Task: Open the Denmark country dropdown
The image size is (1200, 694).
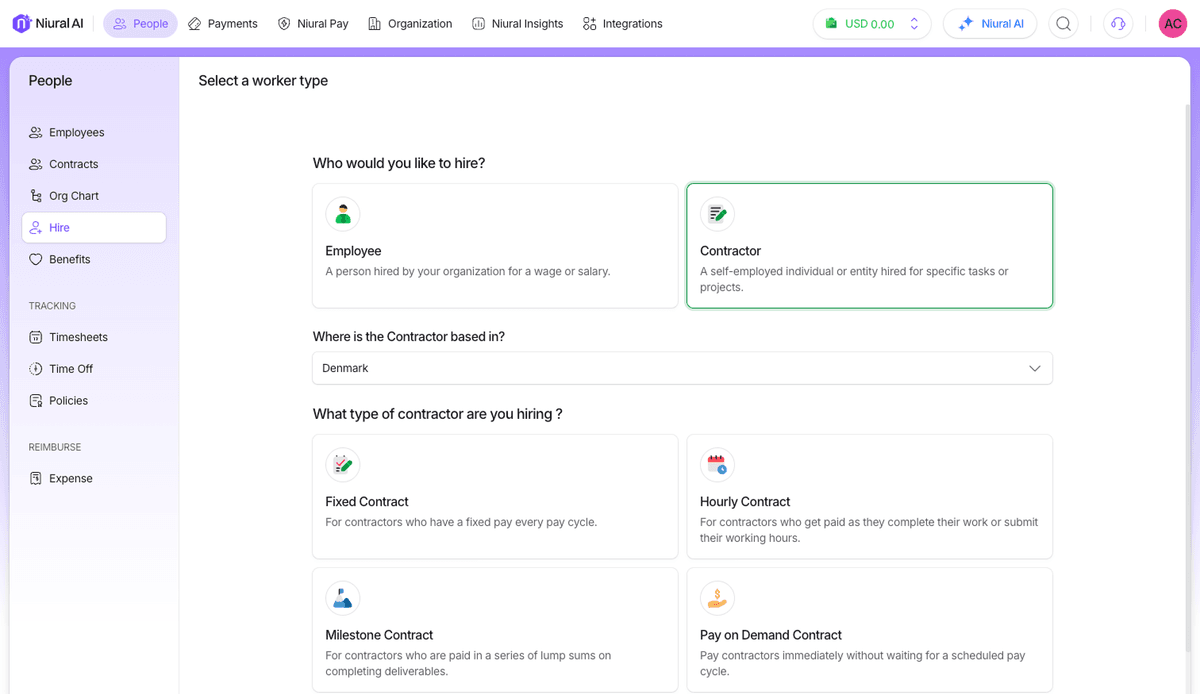Action: tap(682, 368)
